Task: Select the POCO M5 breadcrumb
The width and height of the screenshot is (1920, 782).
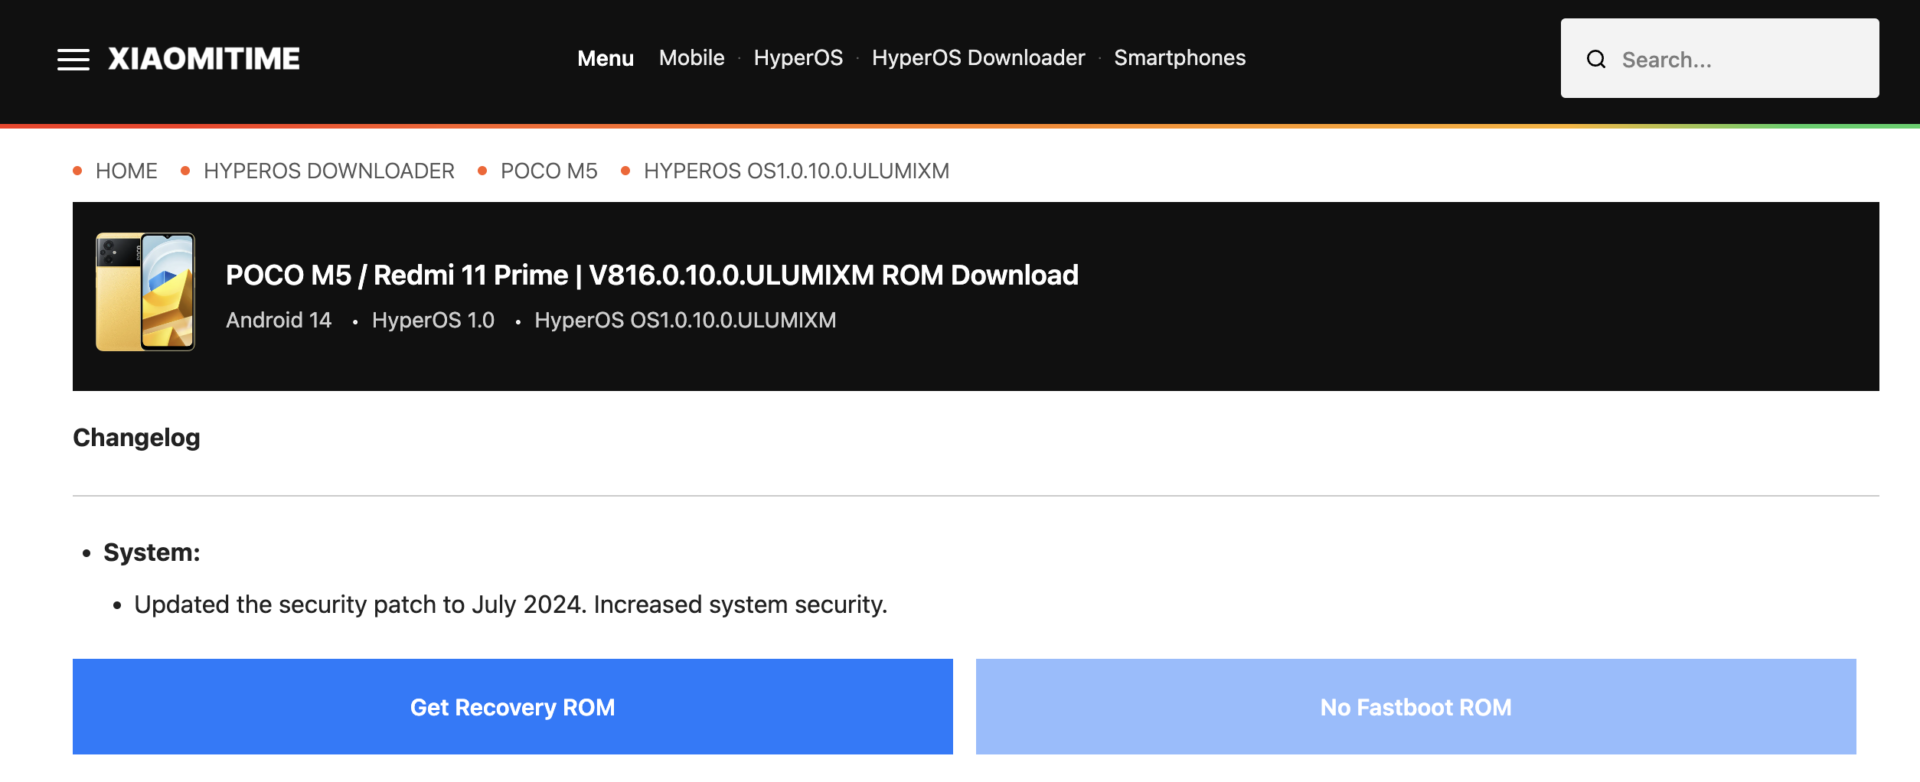Action: point(549,171)
